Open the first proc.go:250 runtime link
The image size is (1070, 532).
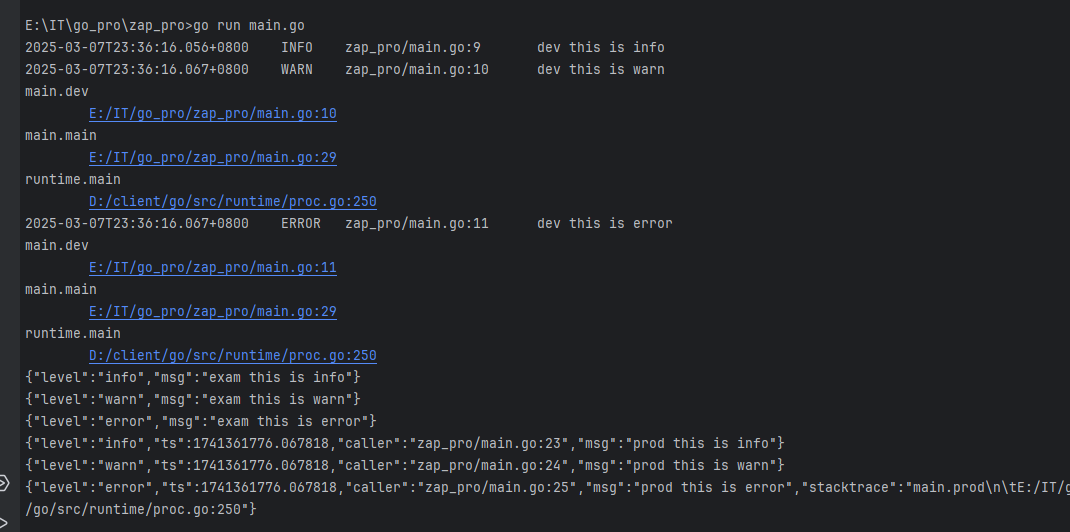[x=232, y=202]
